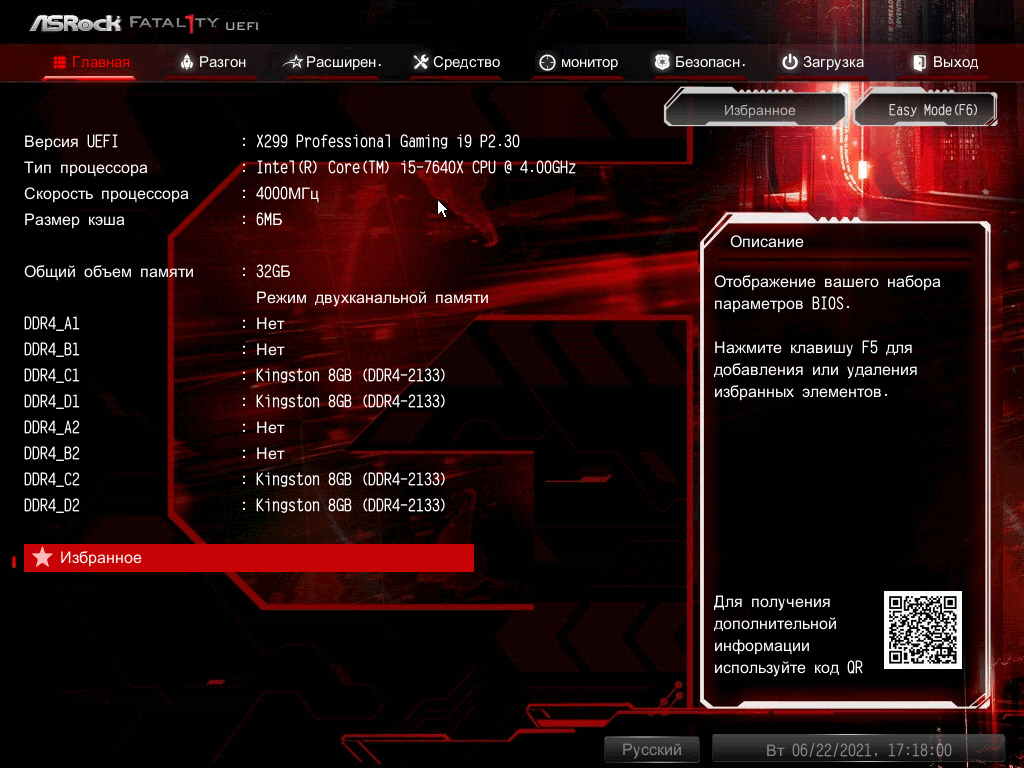Click the 32ГБ memory value
Screen dimensions: 1024x768
pos(273,272)
